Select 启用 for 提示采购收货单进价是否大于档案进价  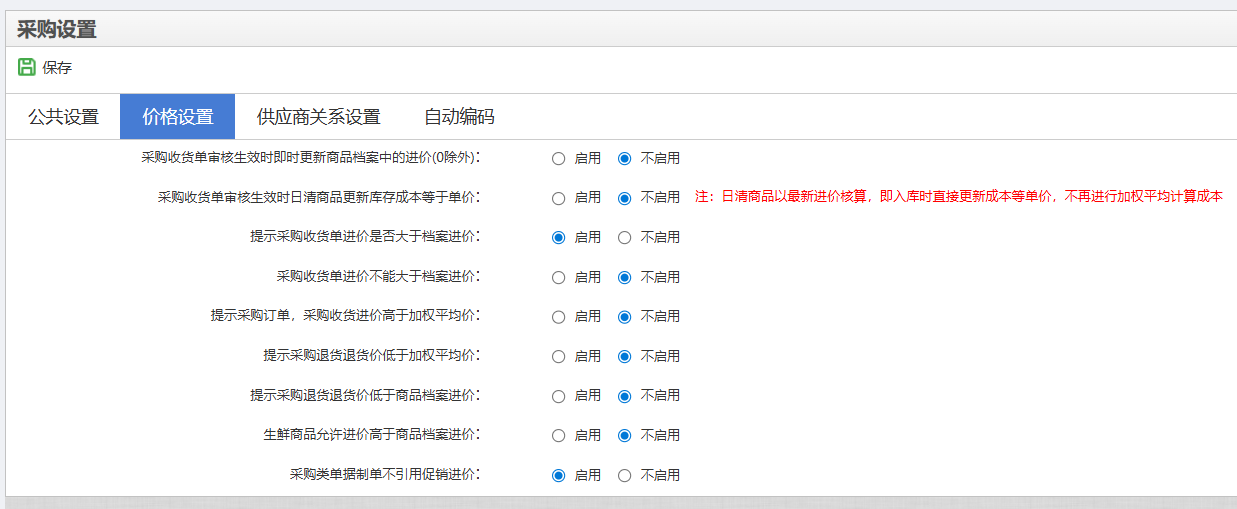coord(559,238)
